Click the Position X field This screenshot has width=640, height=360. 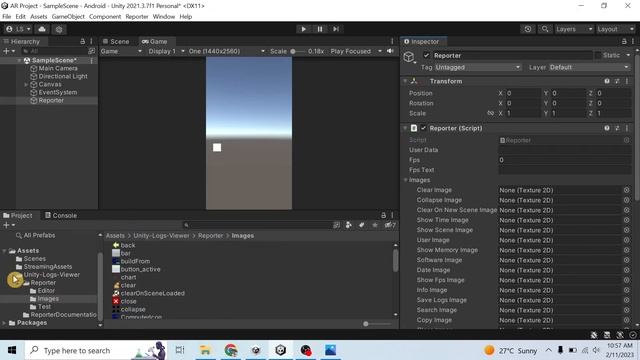pos(523,93)
